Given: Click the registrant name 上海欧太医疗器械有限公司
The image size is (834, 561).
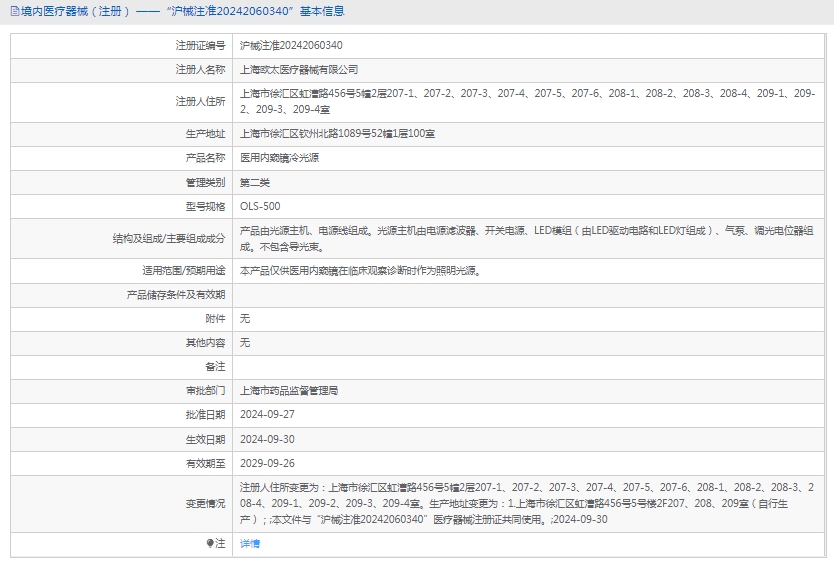Looking at the screenshot, I should [299, 70].
